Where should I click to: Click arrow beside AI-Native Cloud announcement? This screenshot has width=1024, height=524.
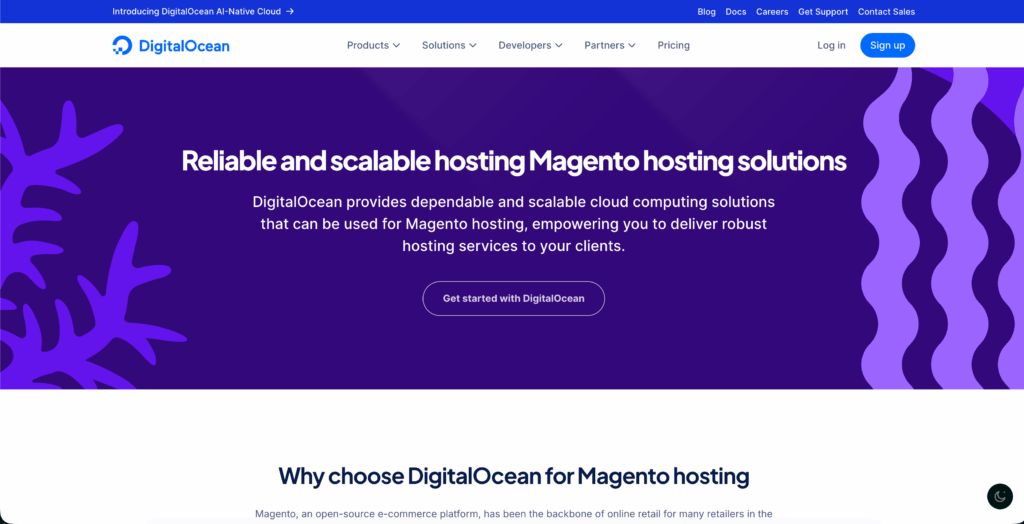[x=290, y=11]
